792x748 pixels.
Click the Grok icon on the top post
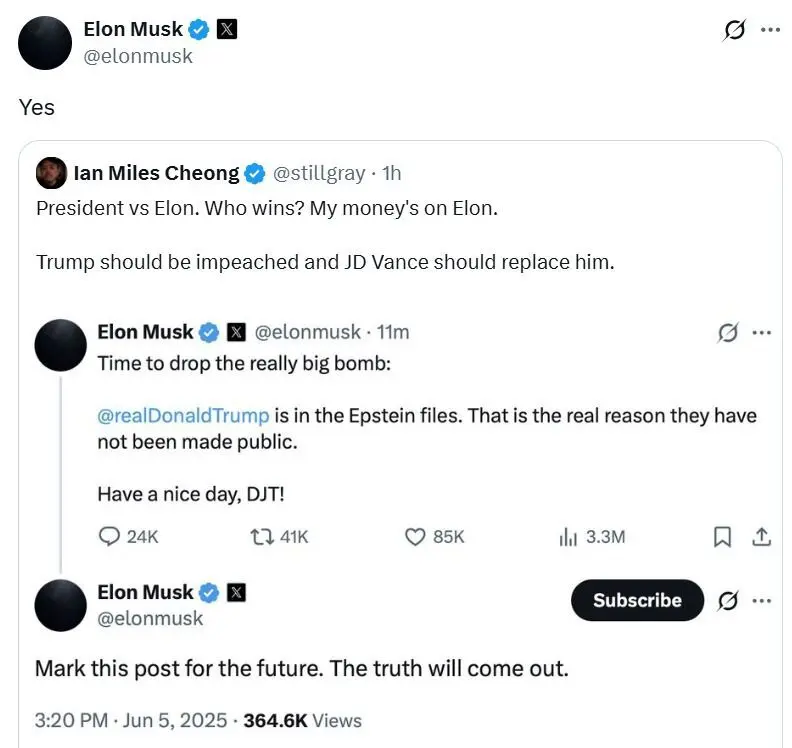[x=733, y=30]
